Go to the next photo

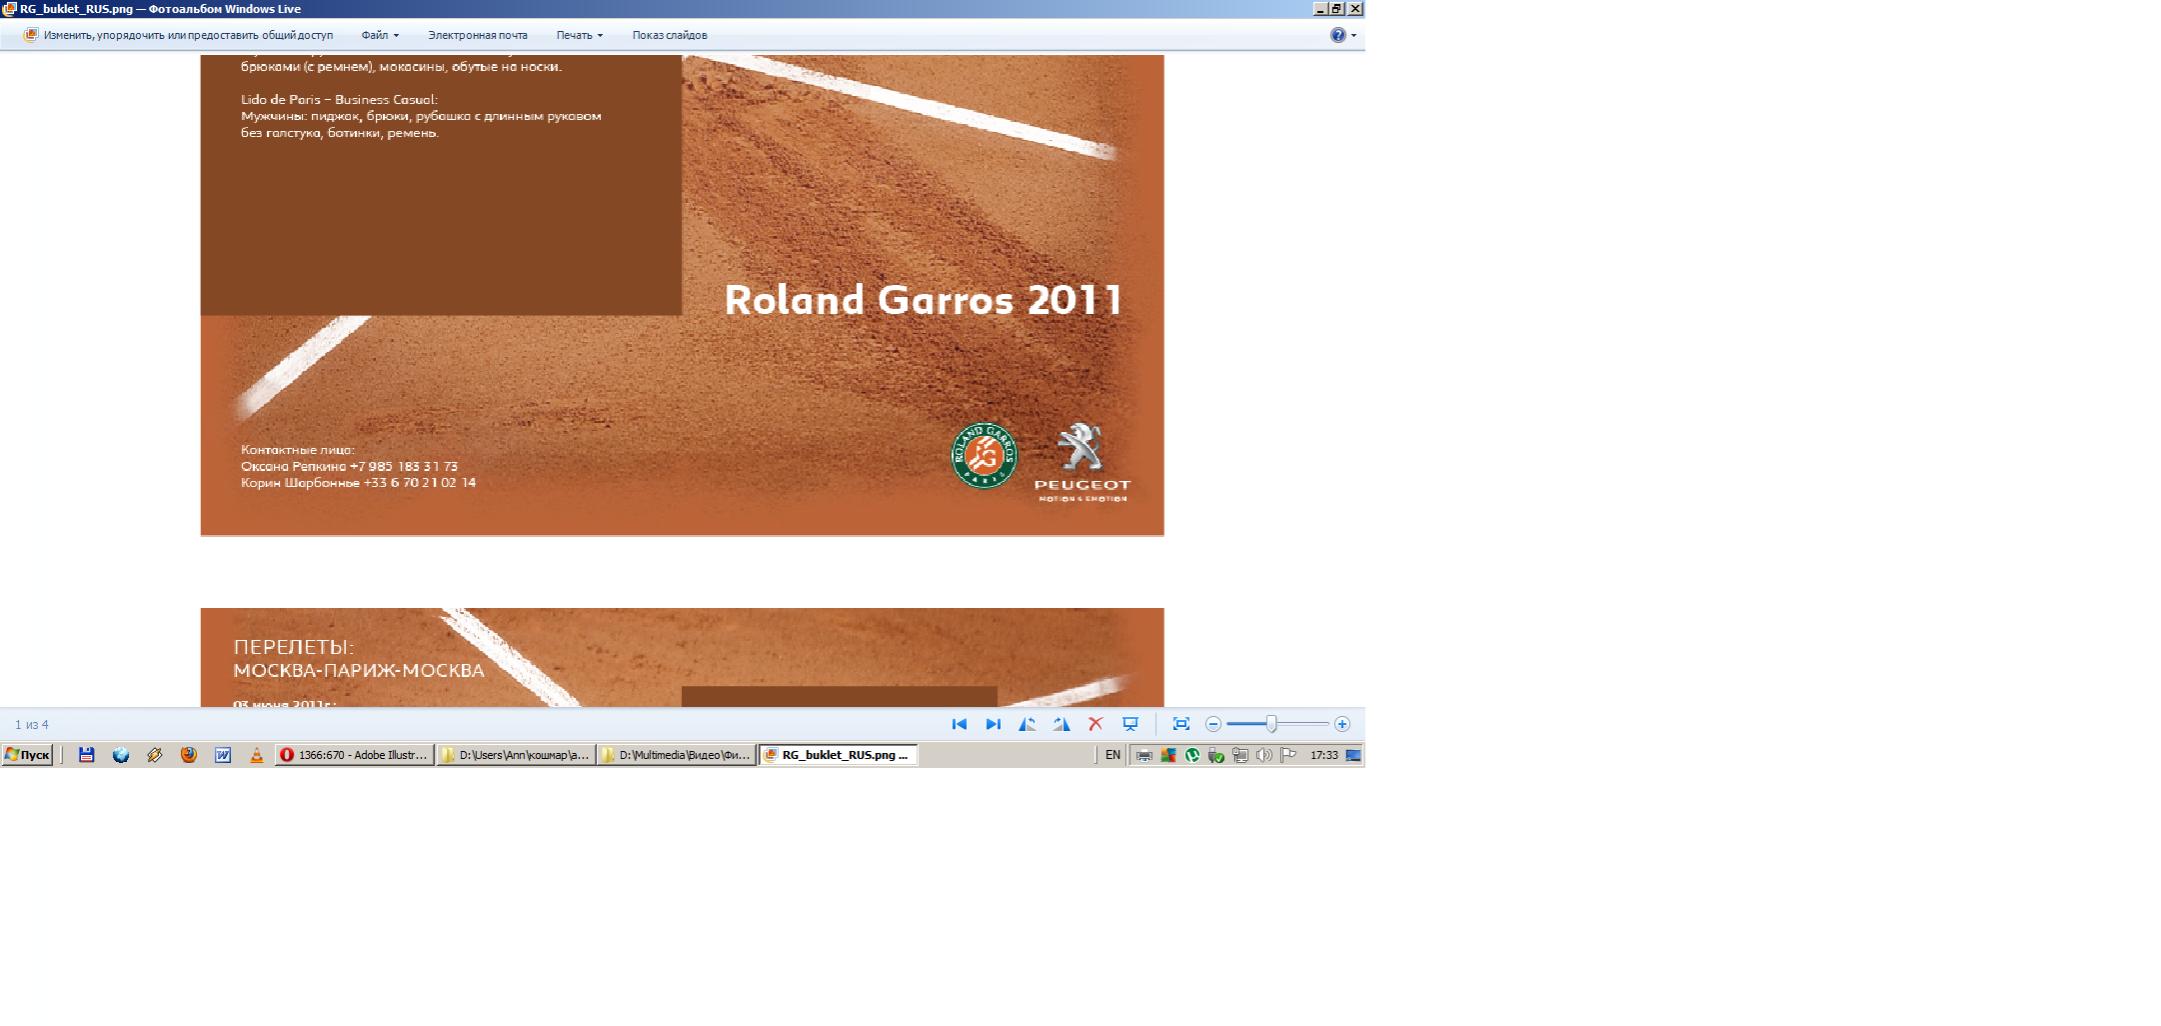[993, 724]
